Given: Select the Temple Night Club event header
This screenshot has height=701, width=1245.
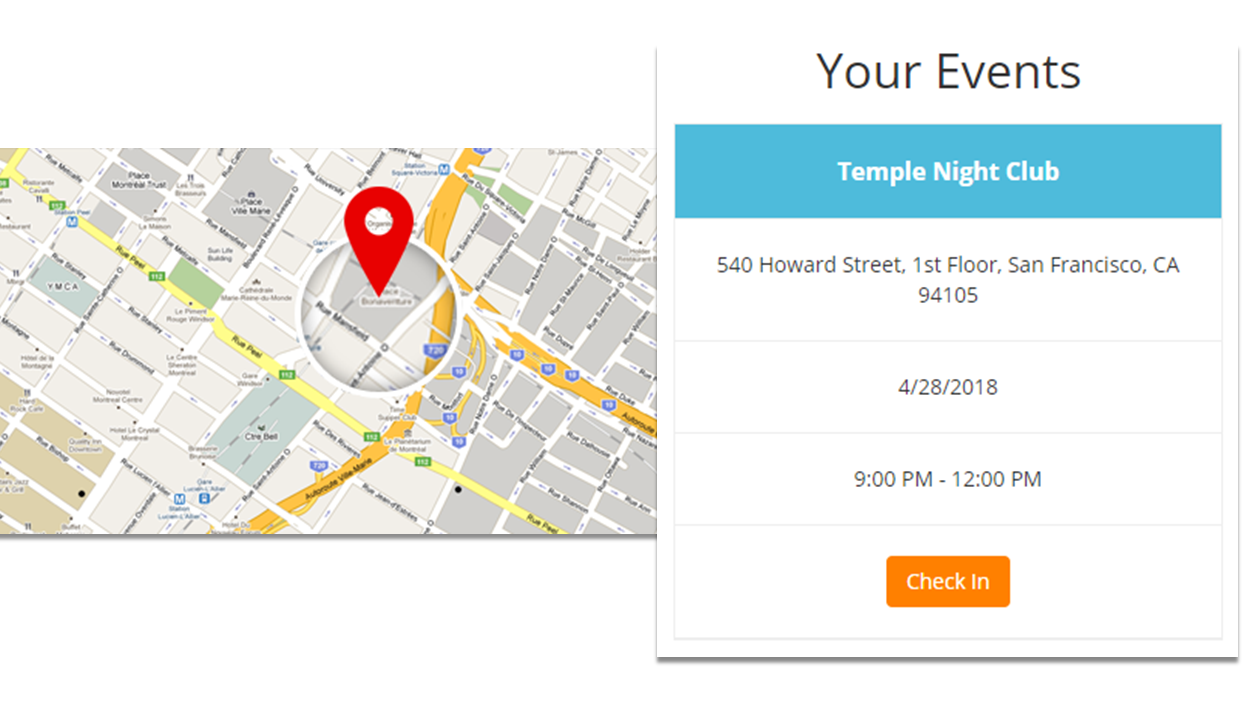Looking at the screenshot, I should (947, 171).
